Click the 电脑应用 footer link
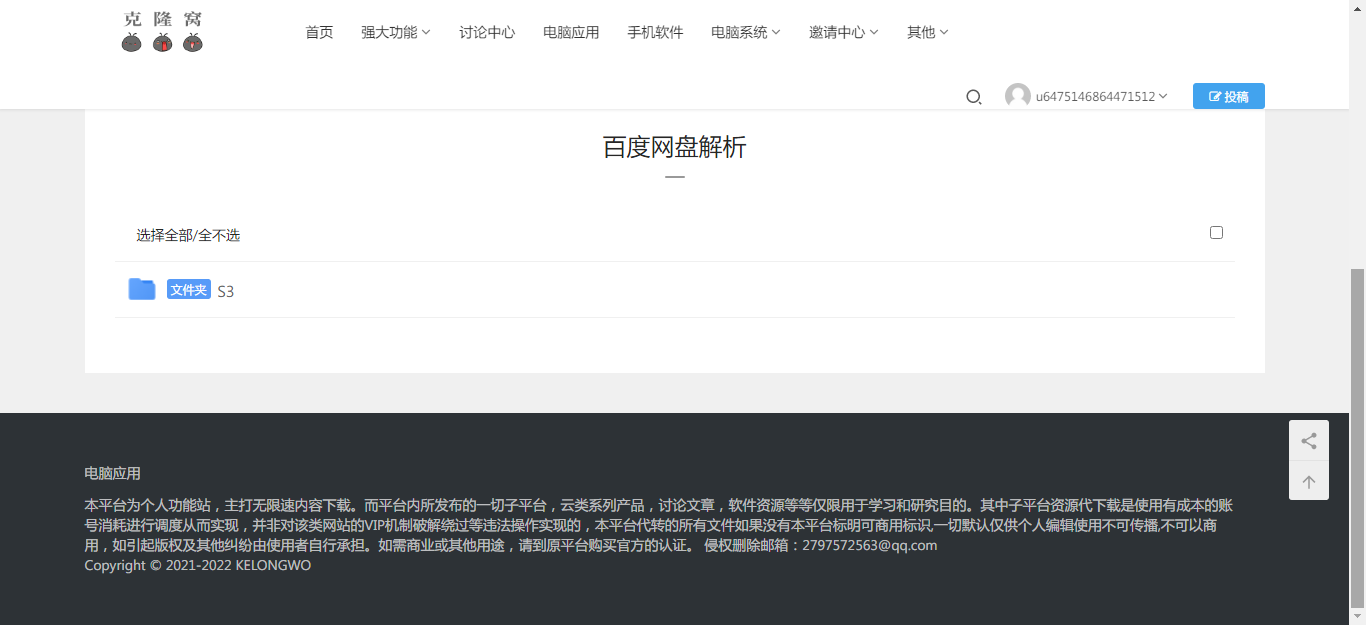Image resolution: width=1366 pixels, height=625 pixels. click(113, 473)
